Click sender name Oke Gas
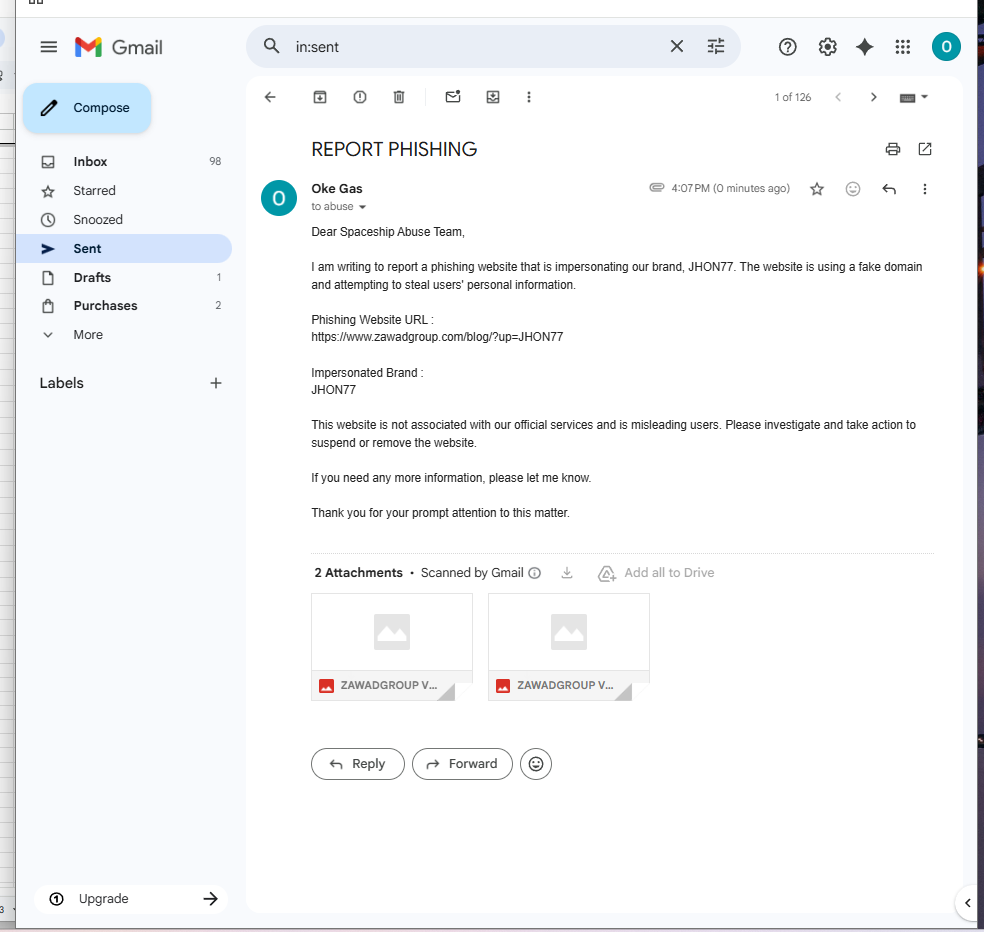The image size is (984, 932). (x=337, y=189)
